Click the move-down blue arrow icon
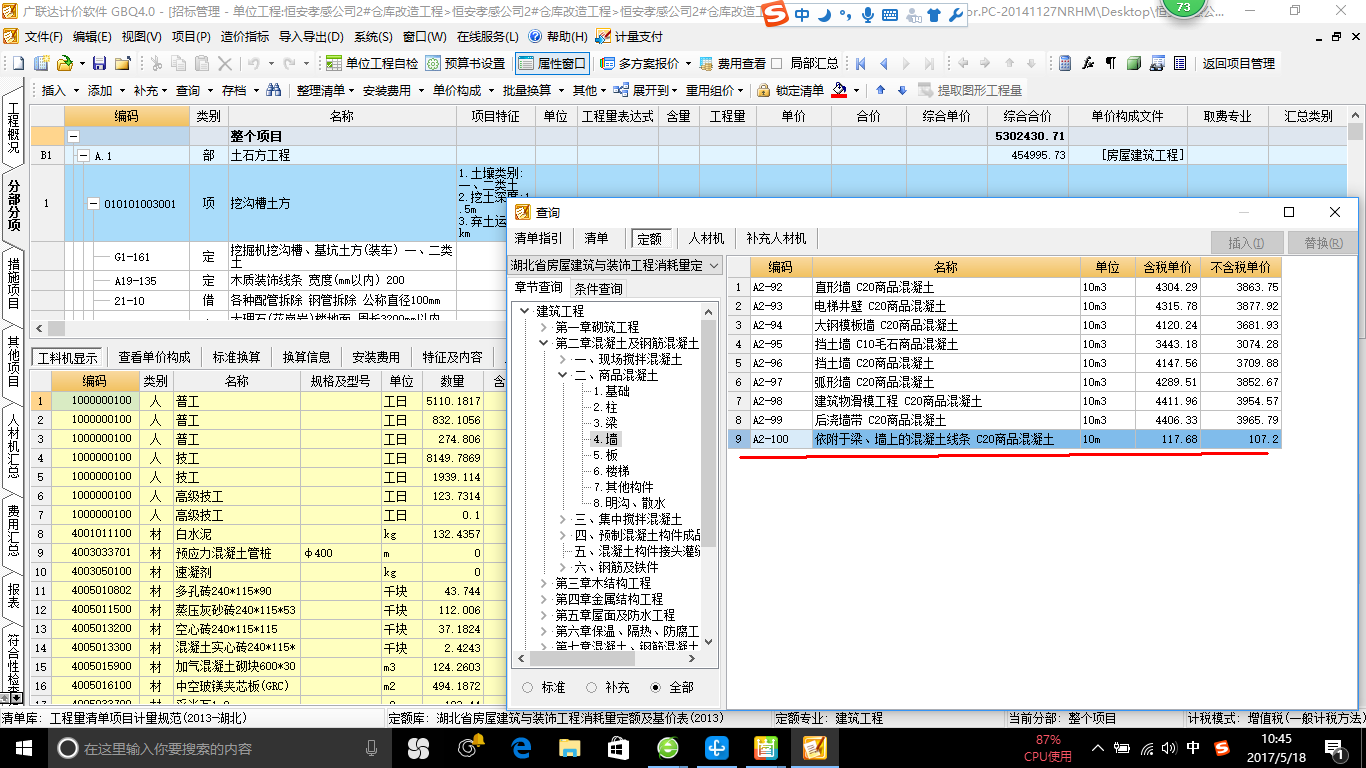1366x768 pixels. (x=902, y=90)
